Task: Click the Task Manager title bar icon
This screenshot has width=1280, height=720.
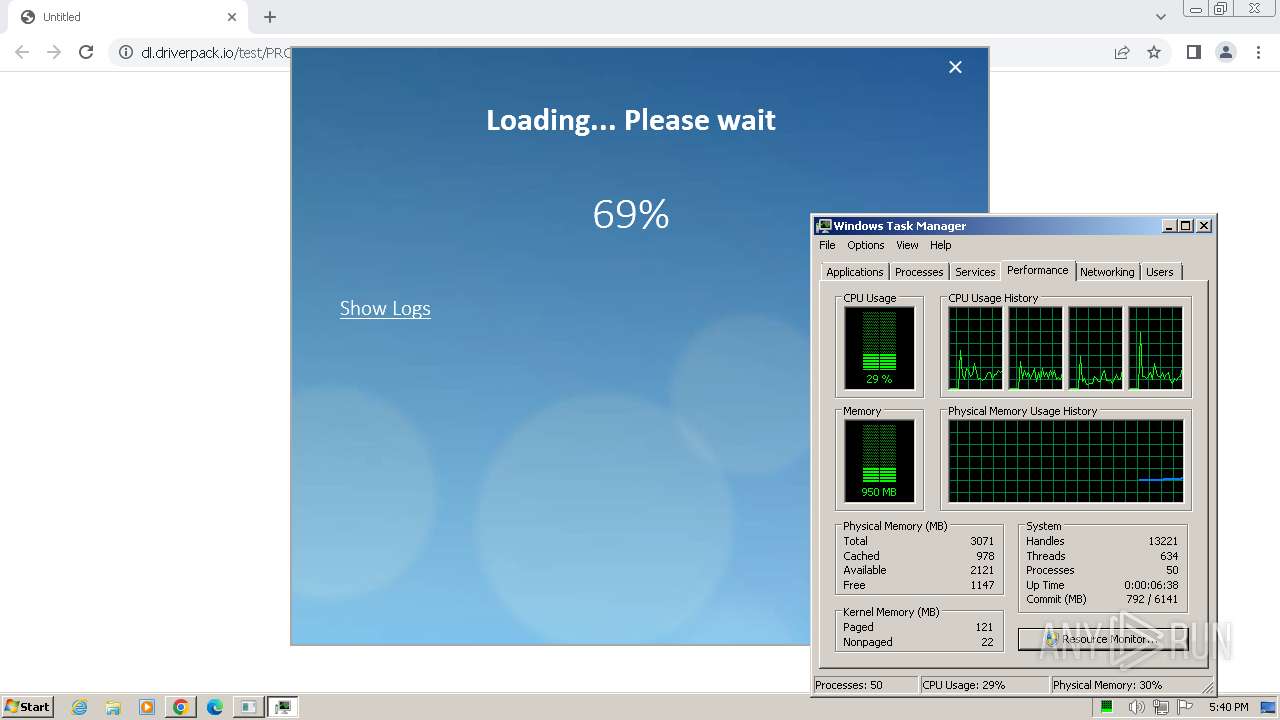Action: coord(824,226)
